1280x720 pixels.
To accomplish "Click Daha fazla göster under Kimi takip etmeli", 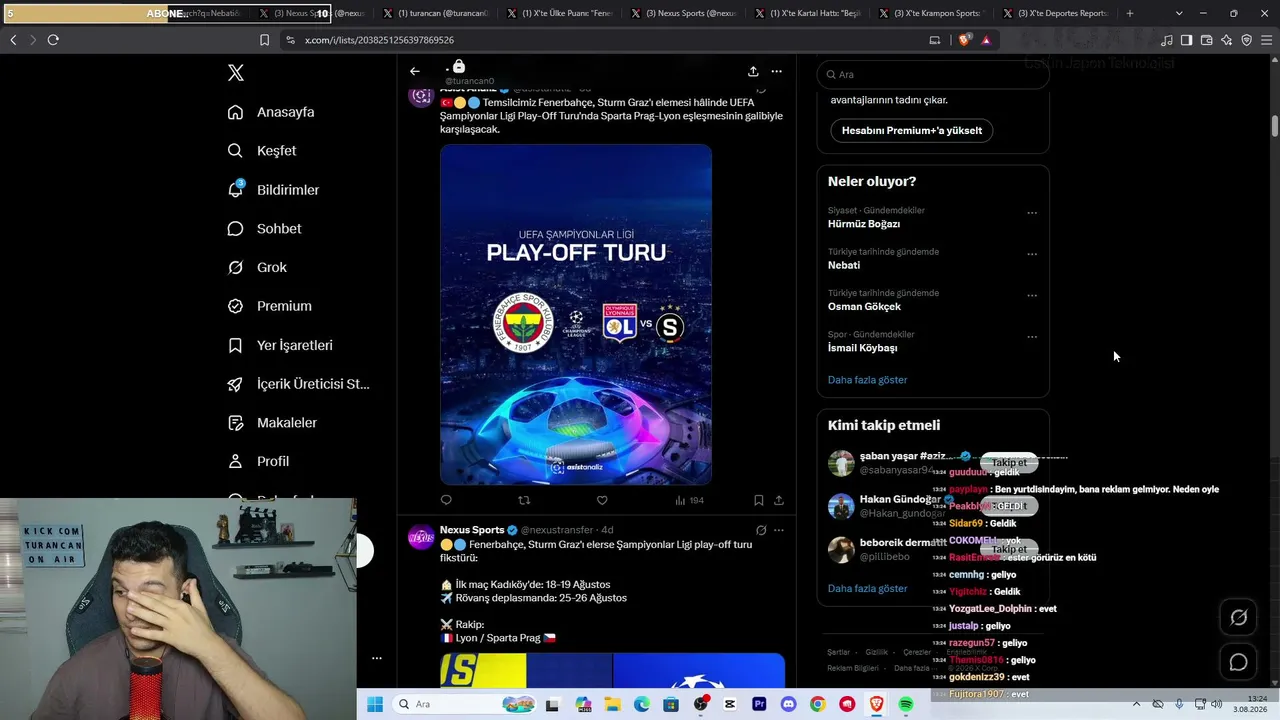I will (867, 588).
